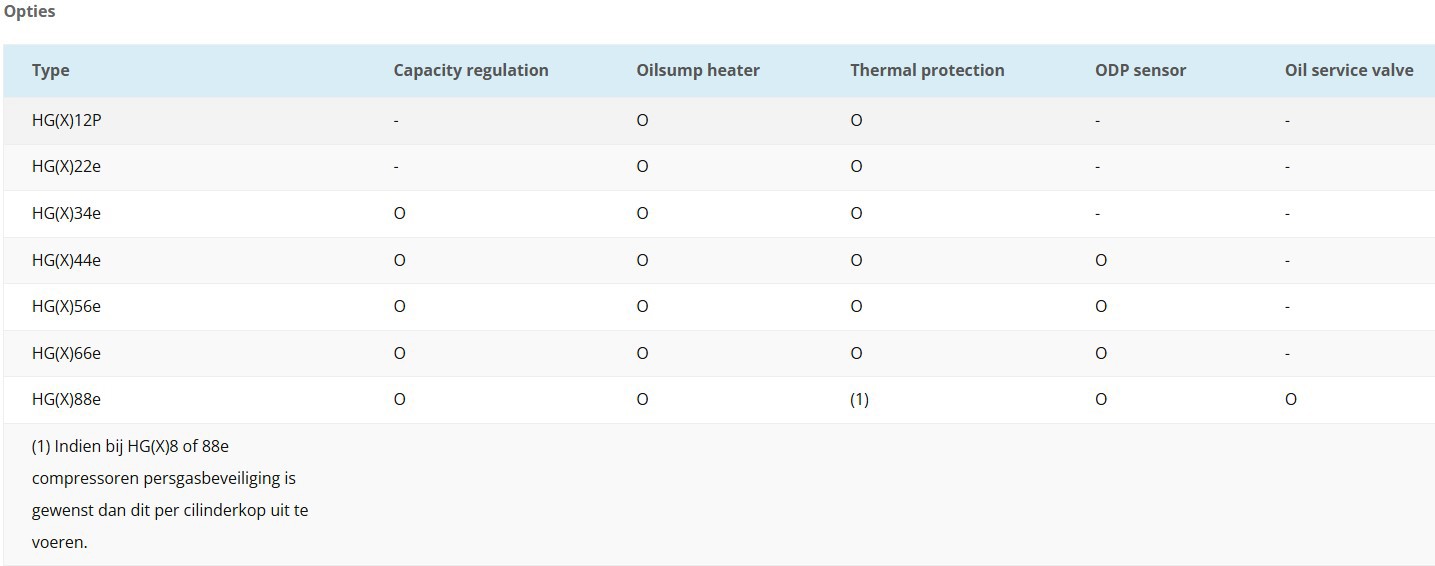This screenshot has height=566, width=1435.
Task: Select the Oilsump heater column header
Action: coord(698,70)
